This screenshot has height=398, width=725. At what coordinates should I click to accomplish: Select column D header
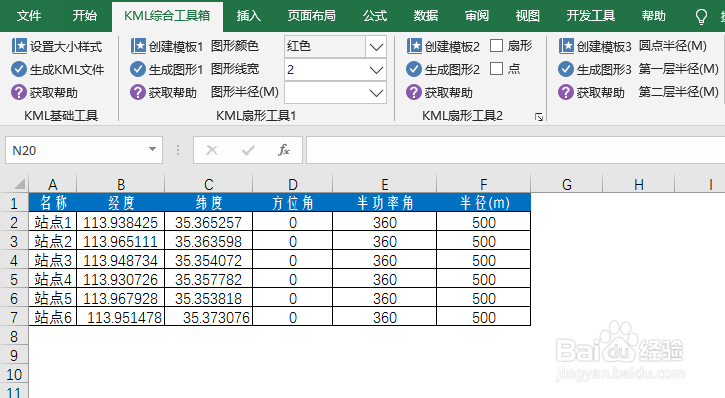(x=293, y=184)
